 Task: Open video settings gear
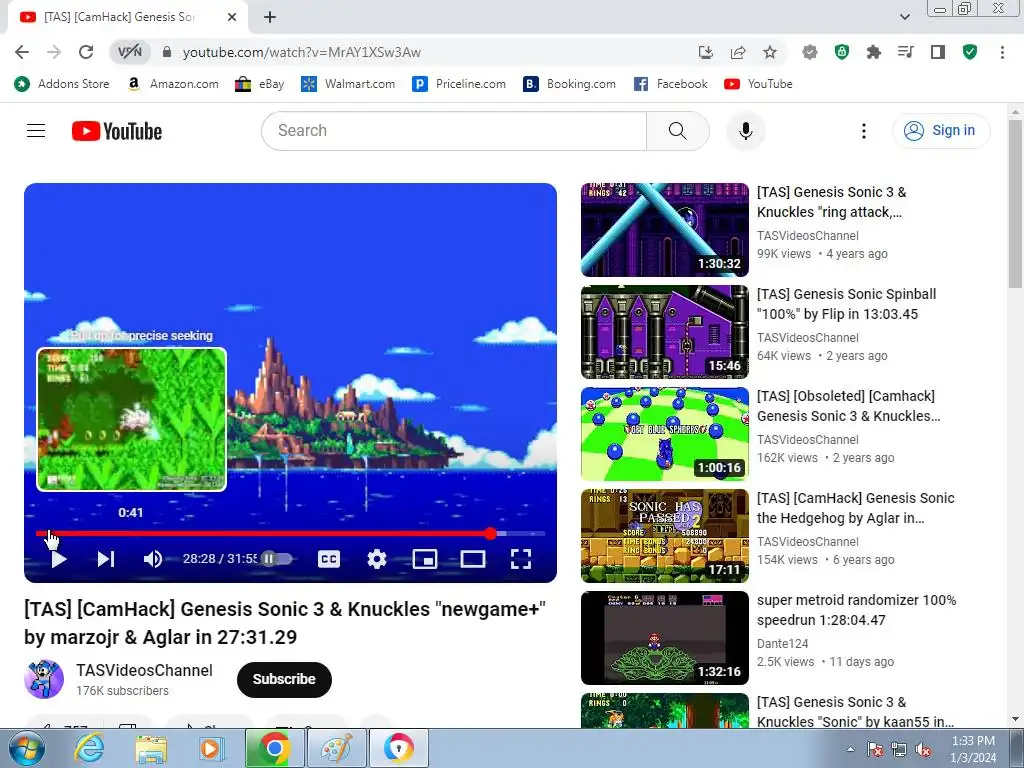[x=377, y=559]
